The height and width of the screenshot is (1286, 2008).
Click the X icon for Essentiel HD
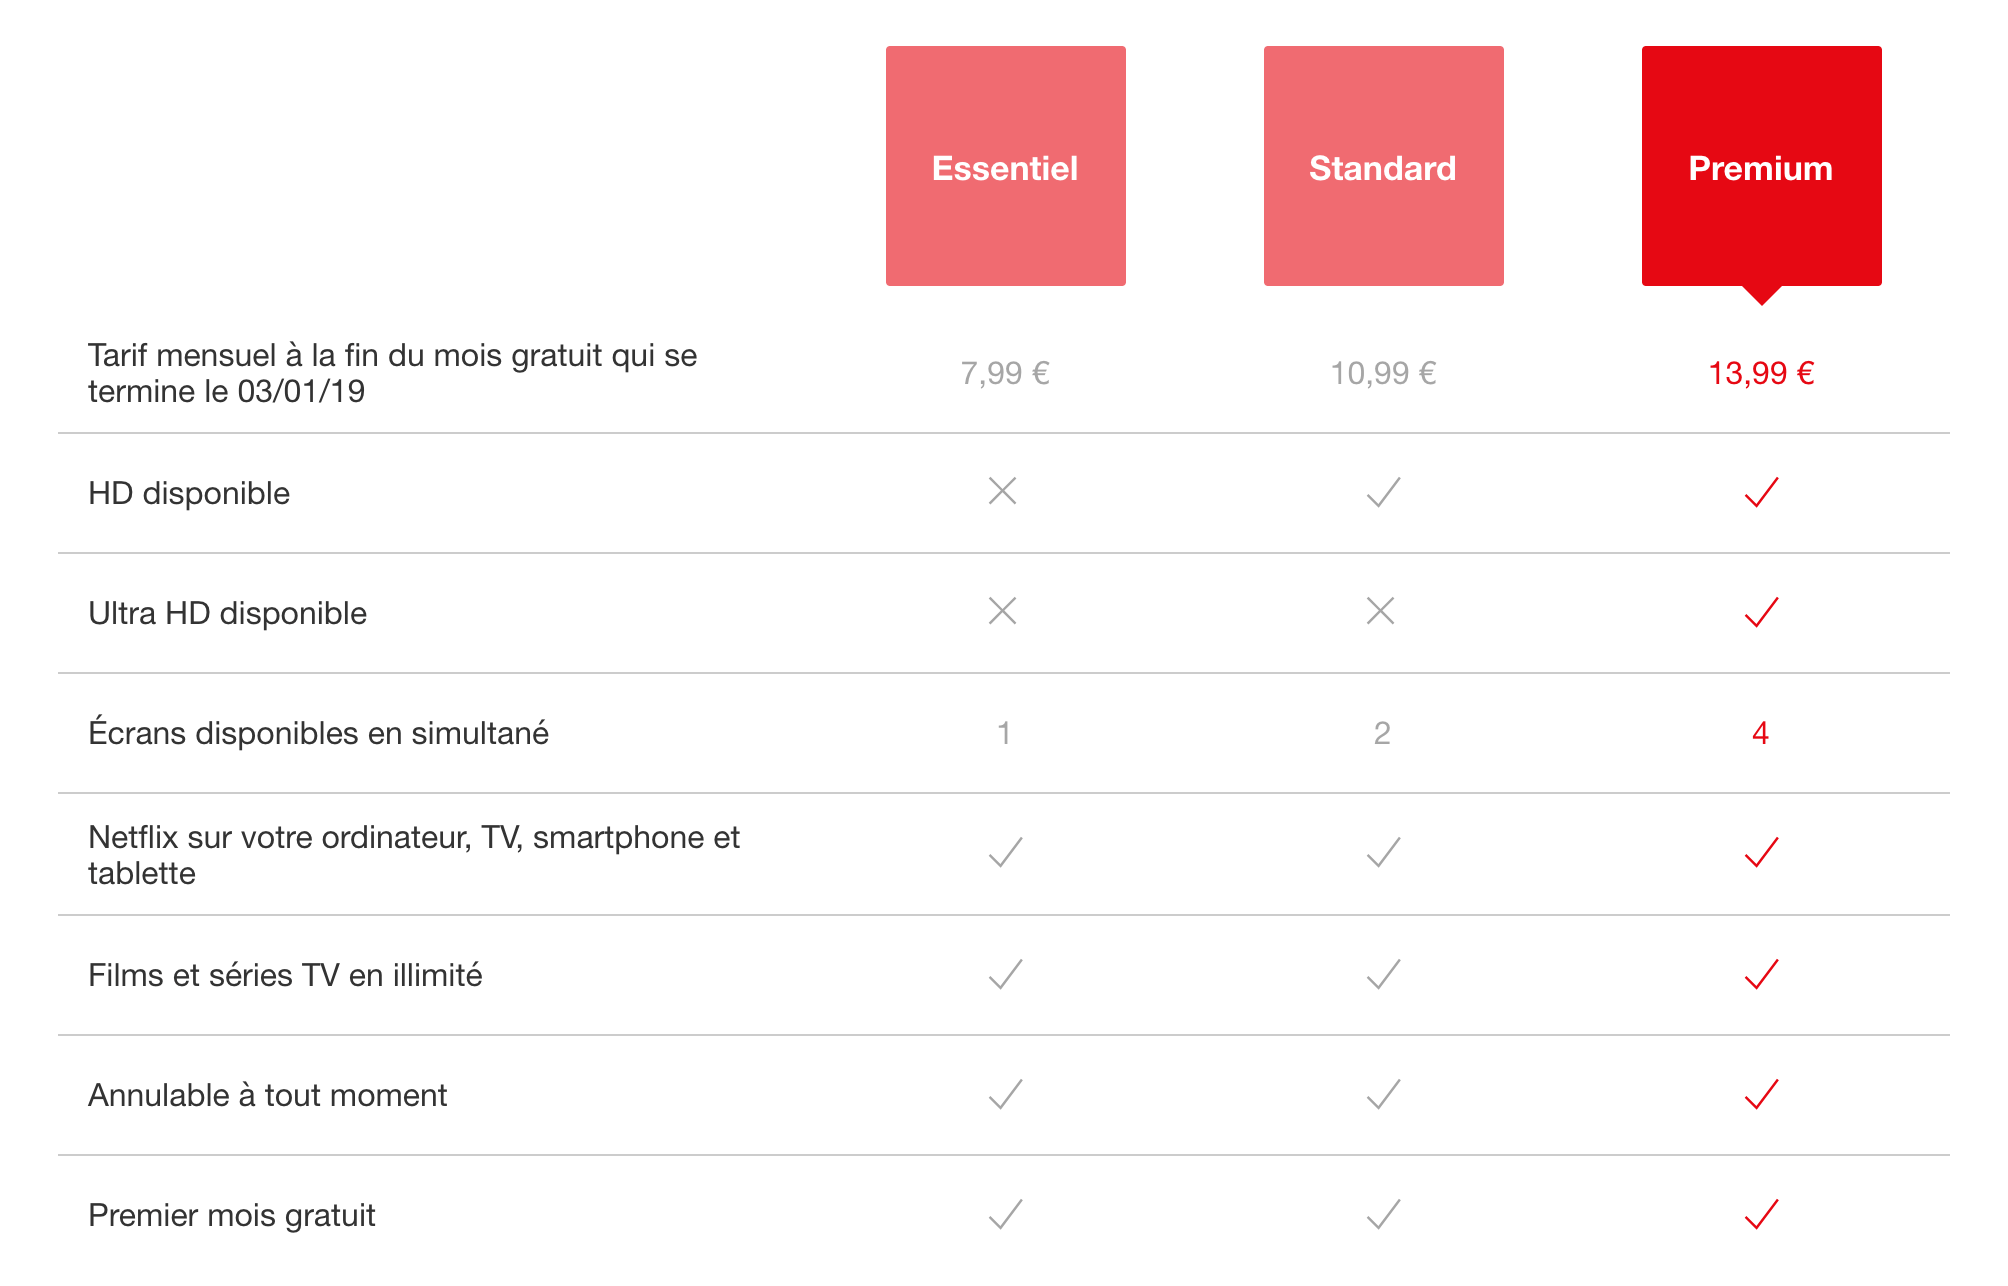[x=1002, y=491]
